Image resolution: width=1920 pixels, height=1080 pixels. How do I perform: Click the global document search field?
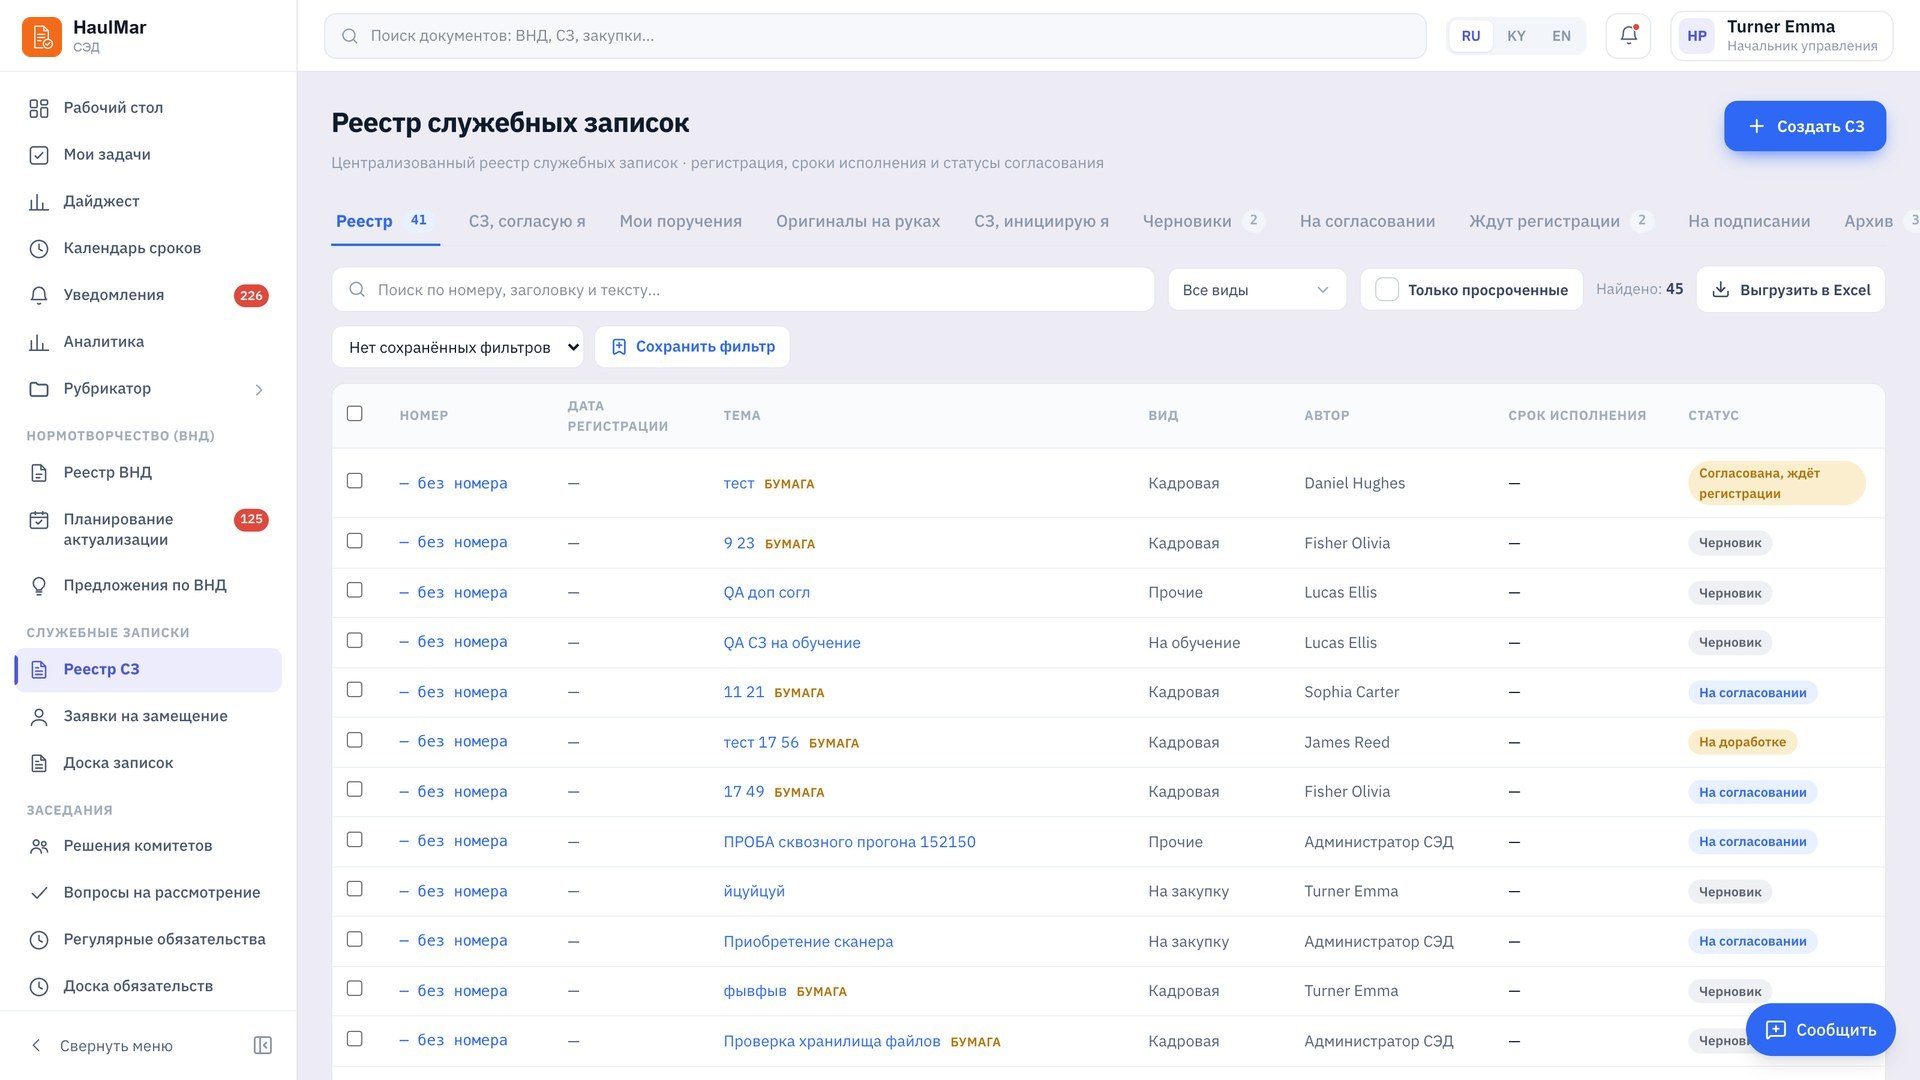point(875,36)
